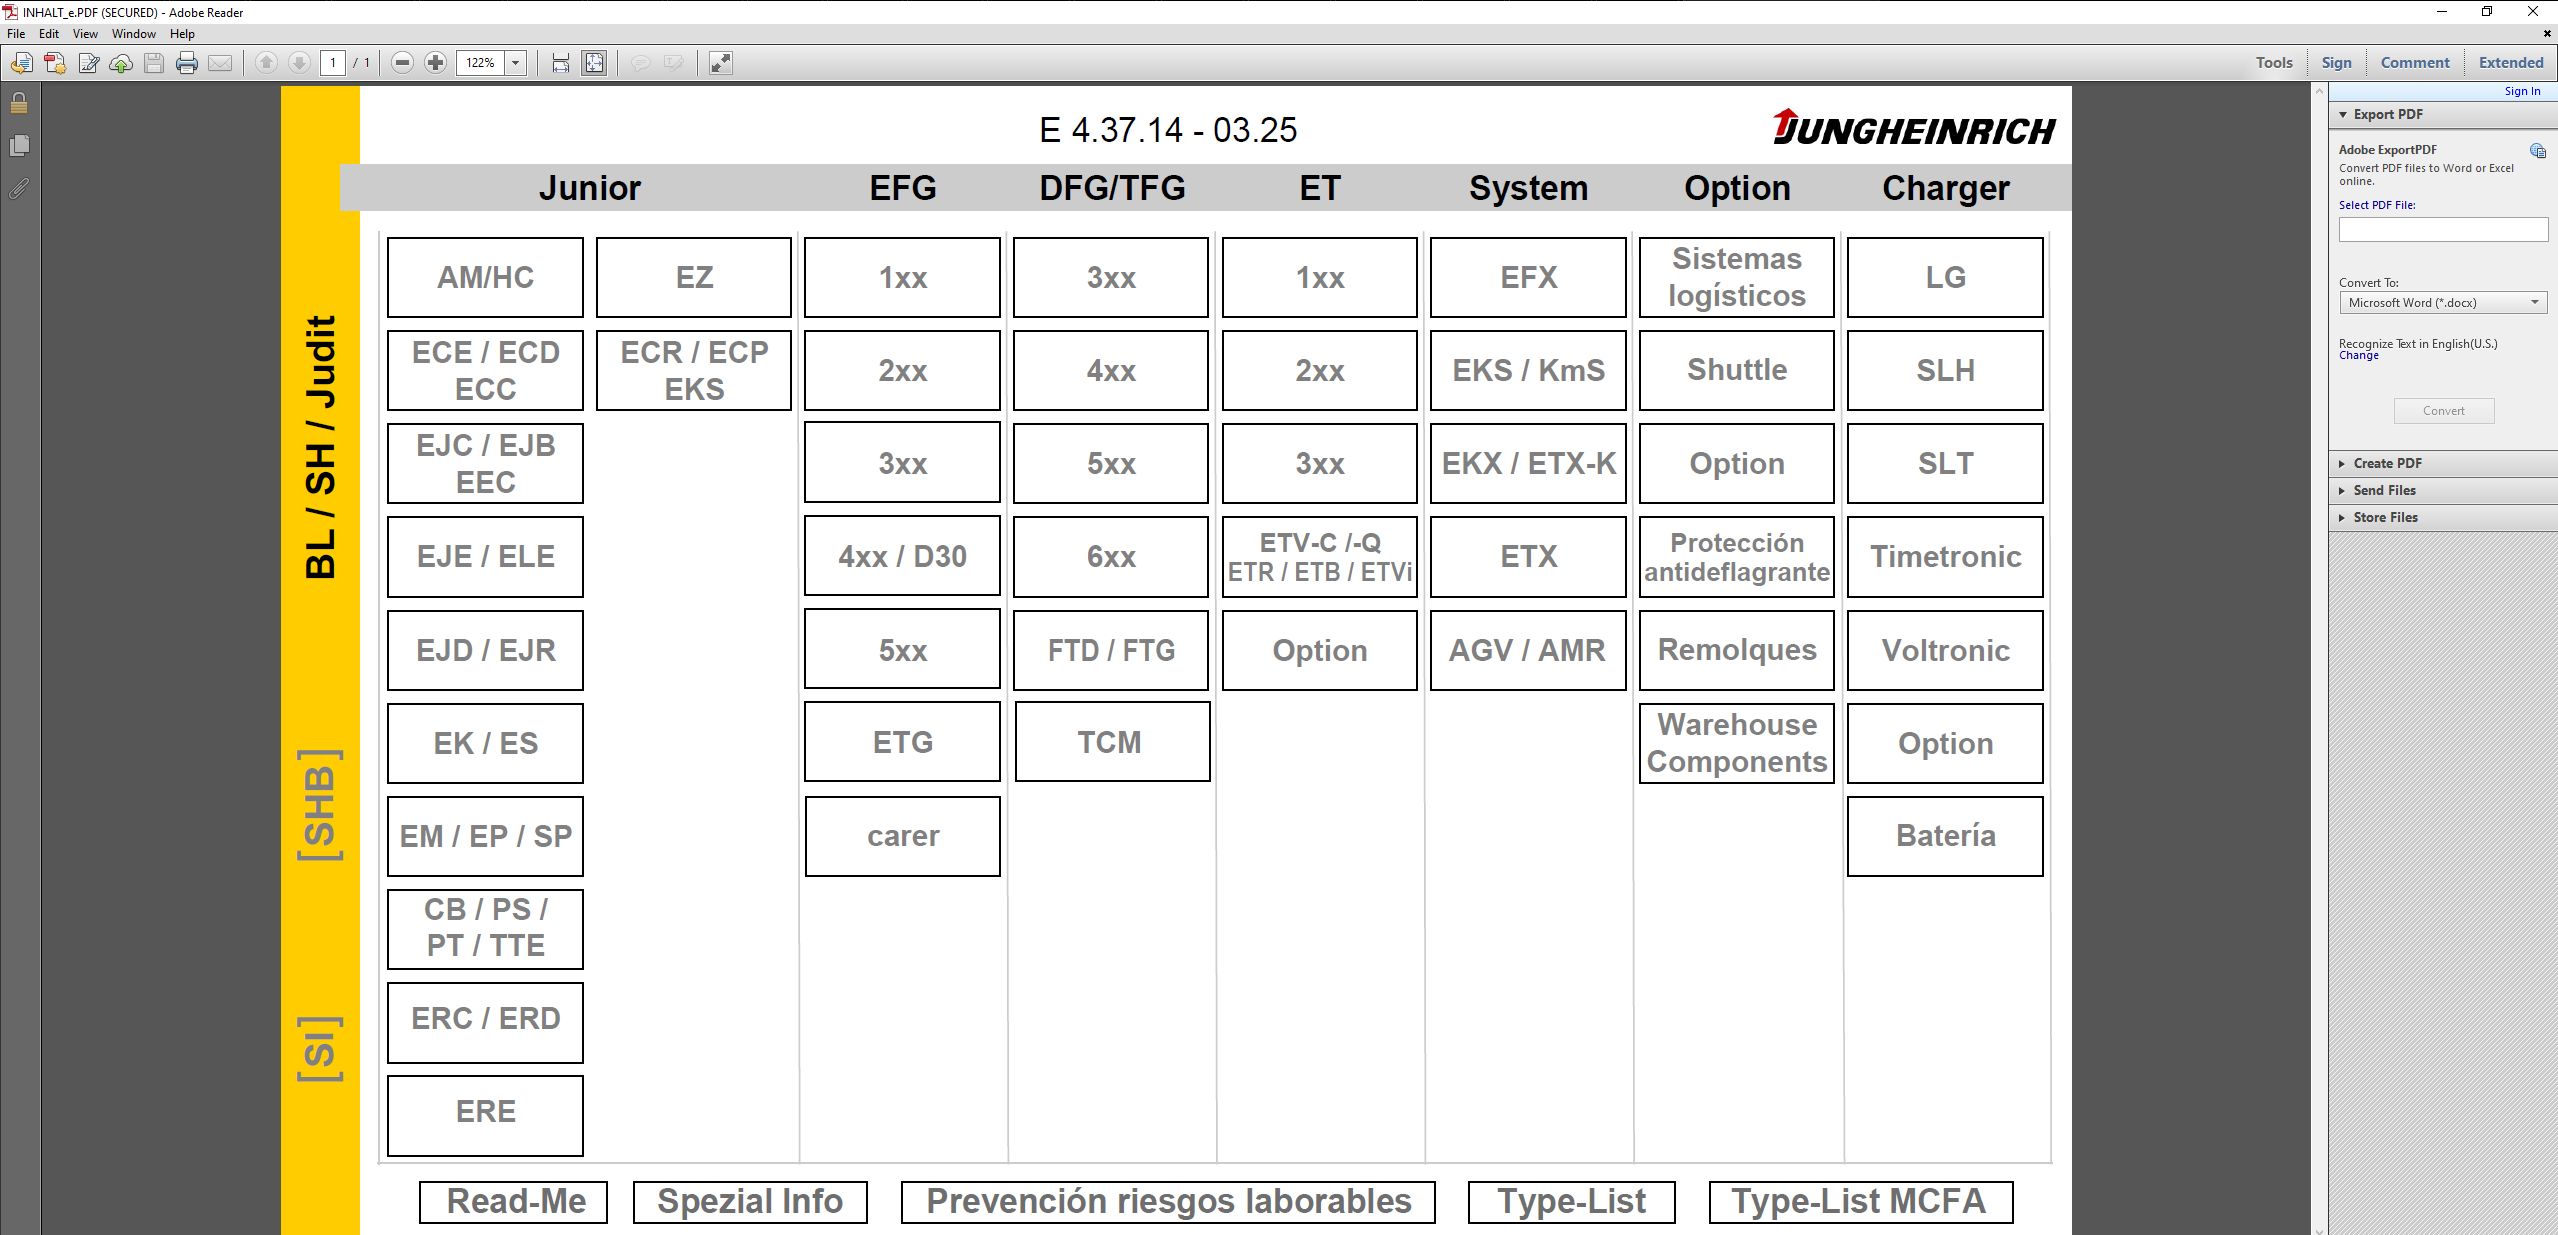Open the Type-List box
Viewport: 2558px width, 1235px height.
coord(1572,1202)
